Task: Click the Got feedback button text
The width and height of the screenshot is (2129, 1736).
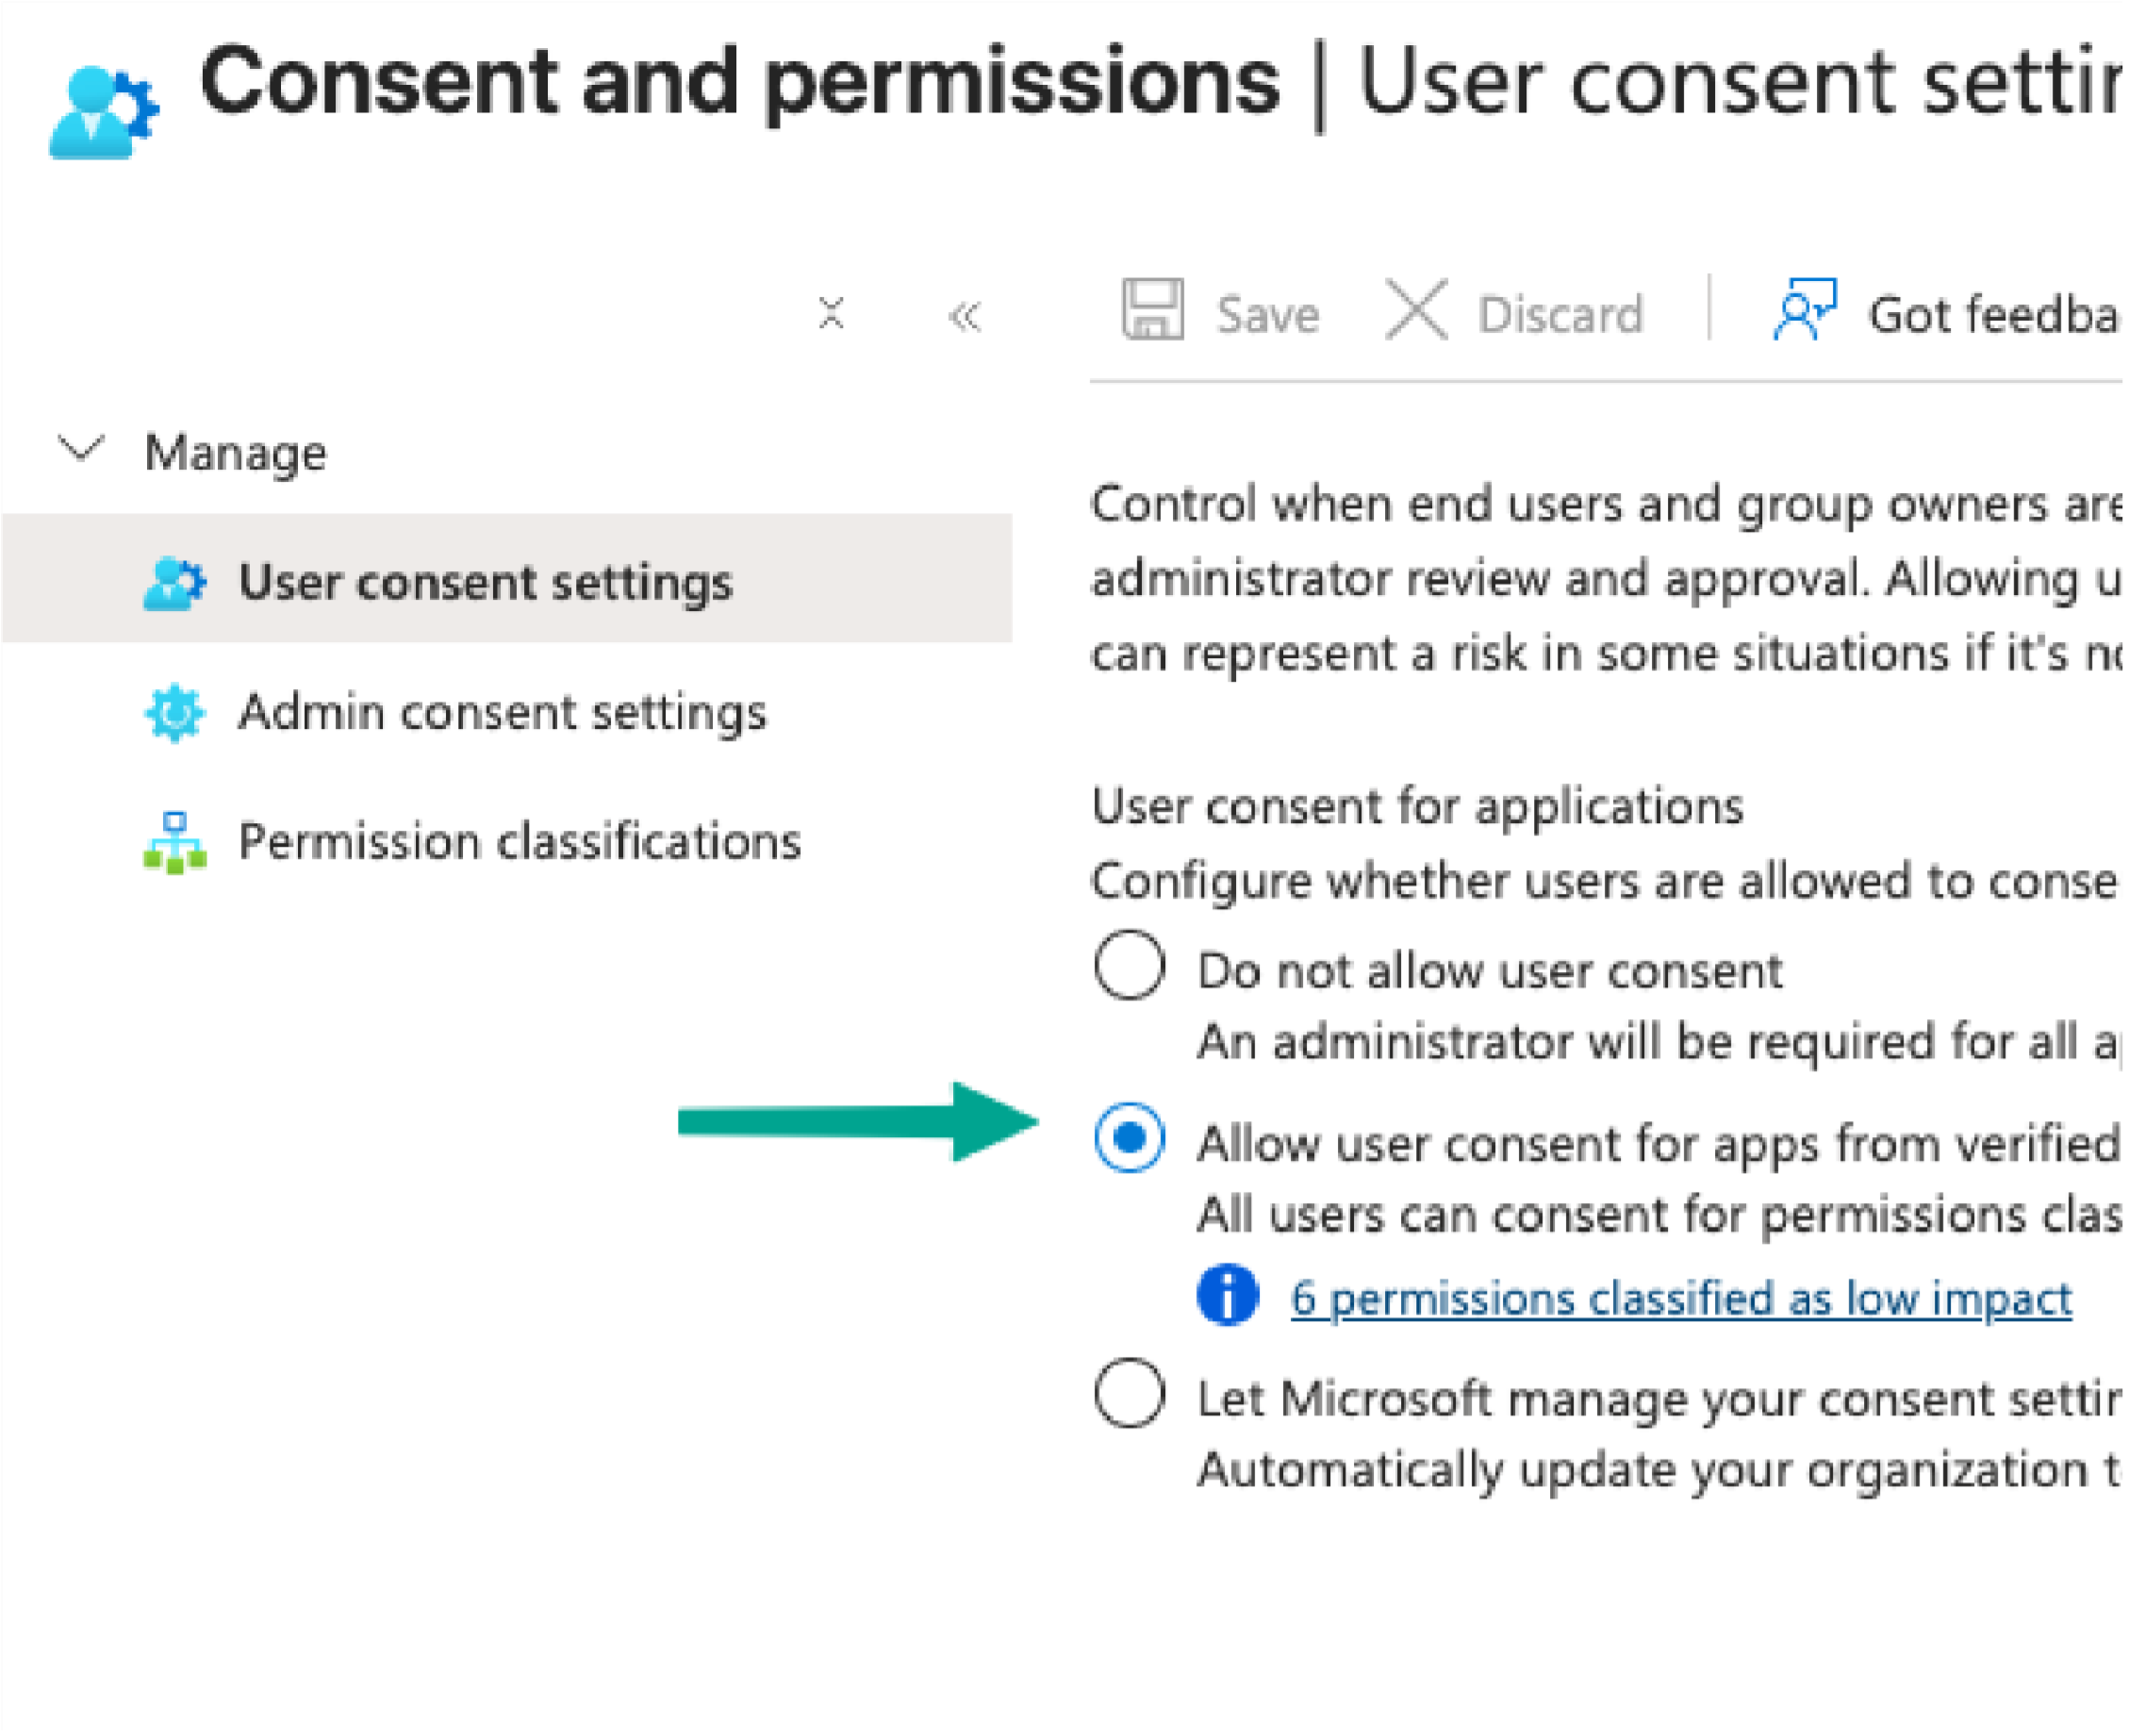Action: (x=1993, y=316)
